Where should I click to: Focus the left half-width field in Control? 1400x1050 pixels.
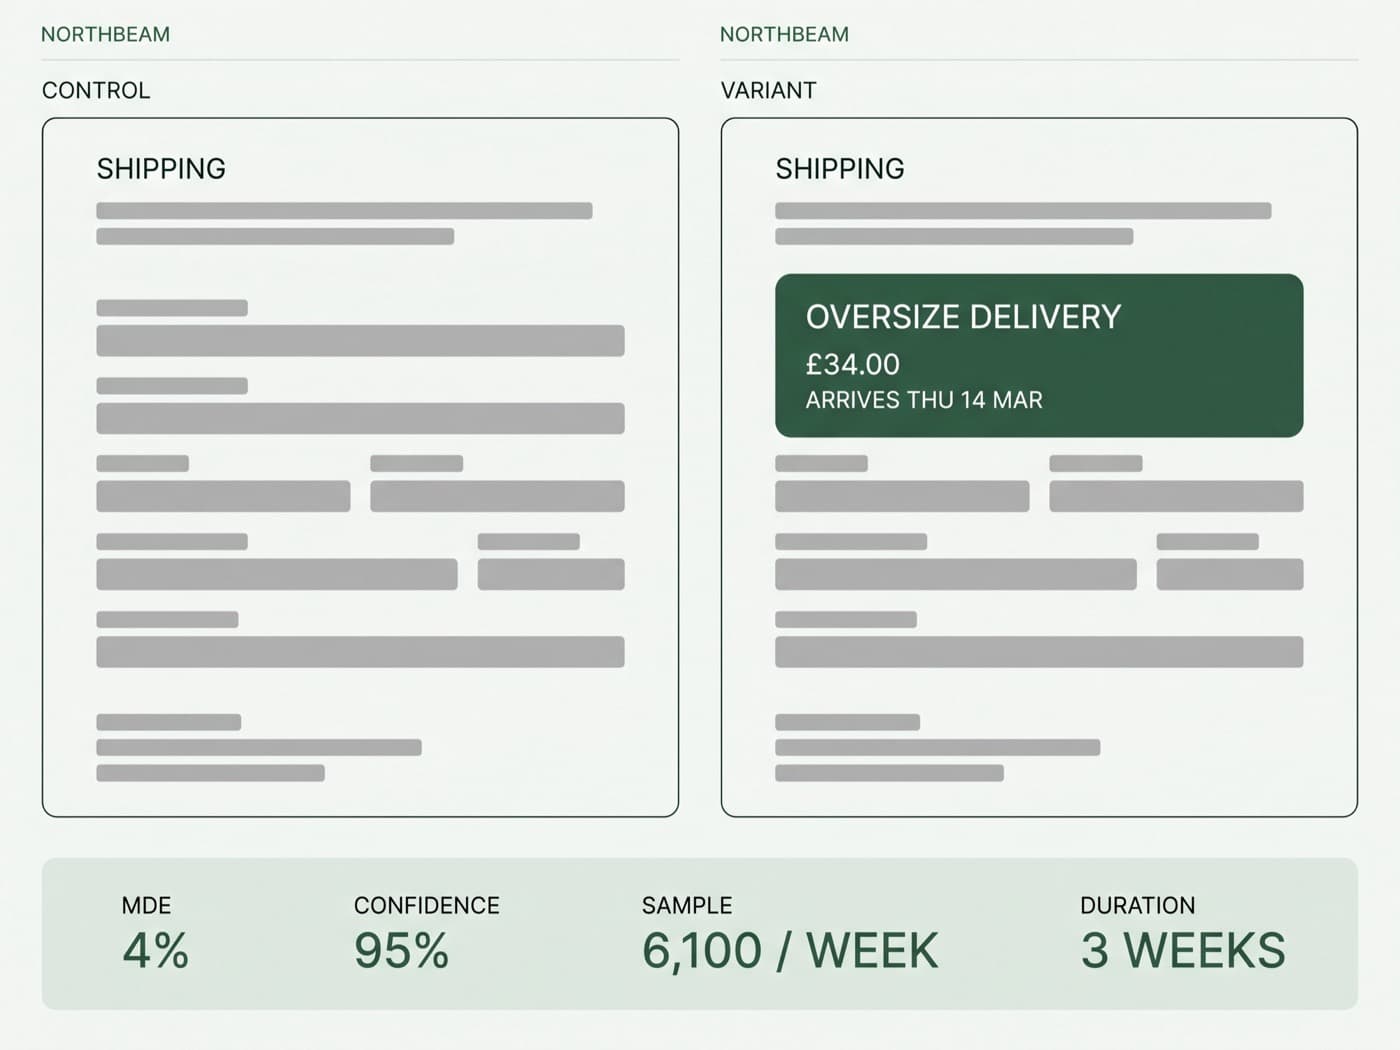[223, 496]
